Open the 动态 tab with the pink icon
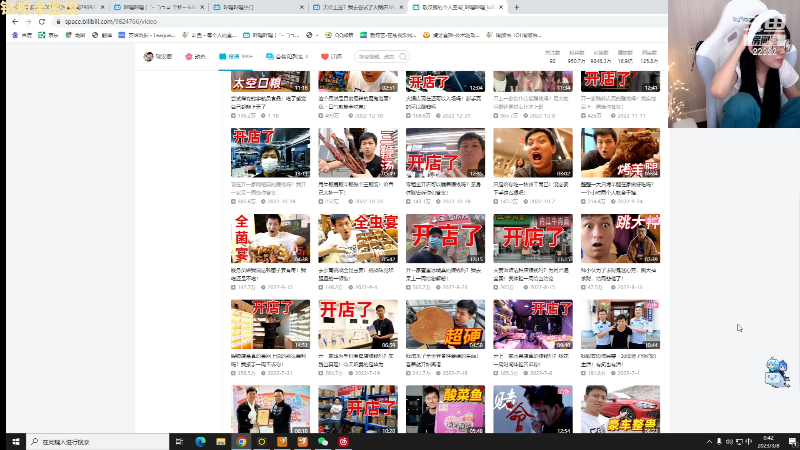The height and width of the screenshot is (450, 800). click(x=195, y=57)
